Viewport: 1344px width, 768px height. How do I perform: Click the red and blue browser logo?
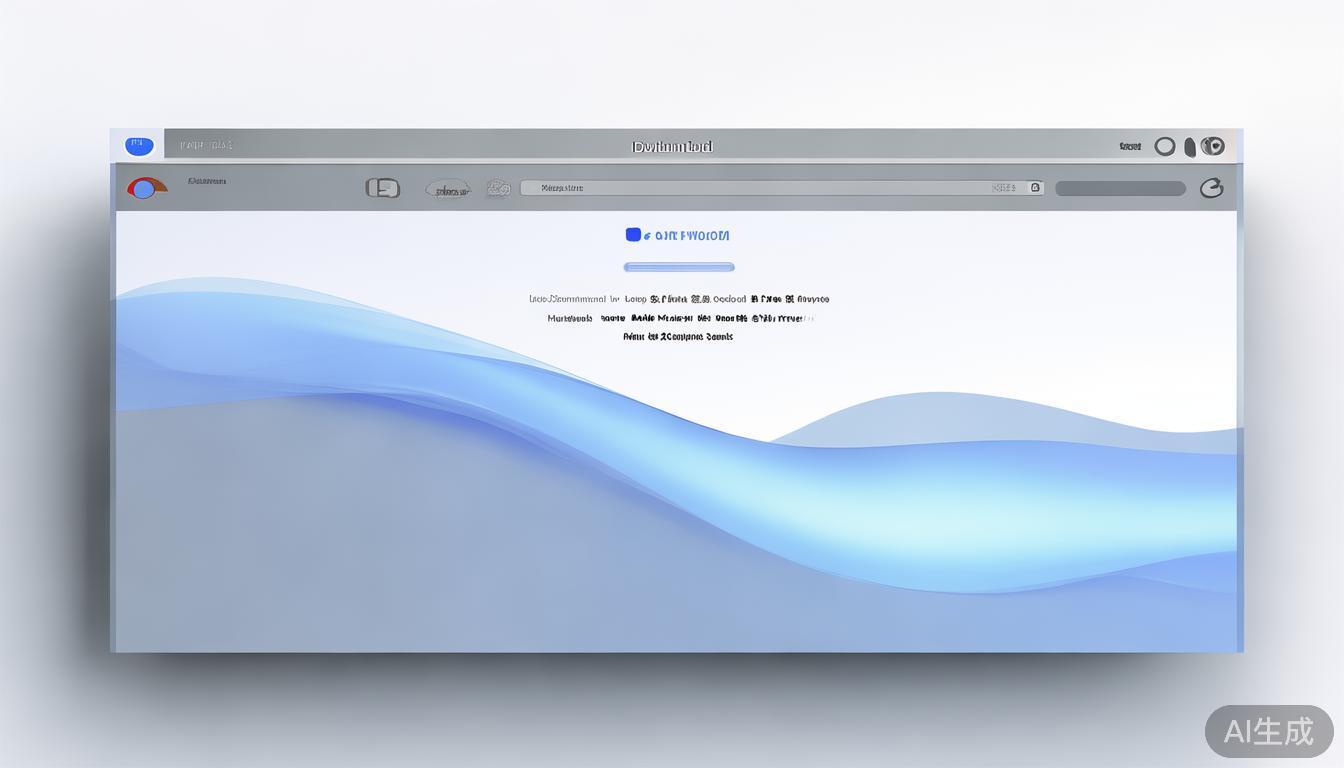pos(145,188)
